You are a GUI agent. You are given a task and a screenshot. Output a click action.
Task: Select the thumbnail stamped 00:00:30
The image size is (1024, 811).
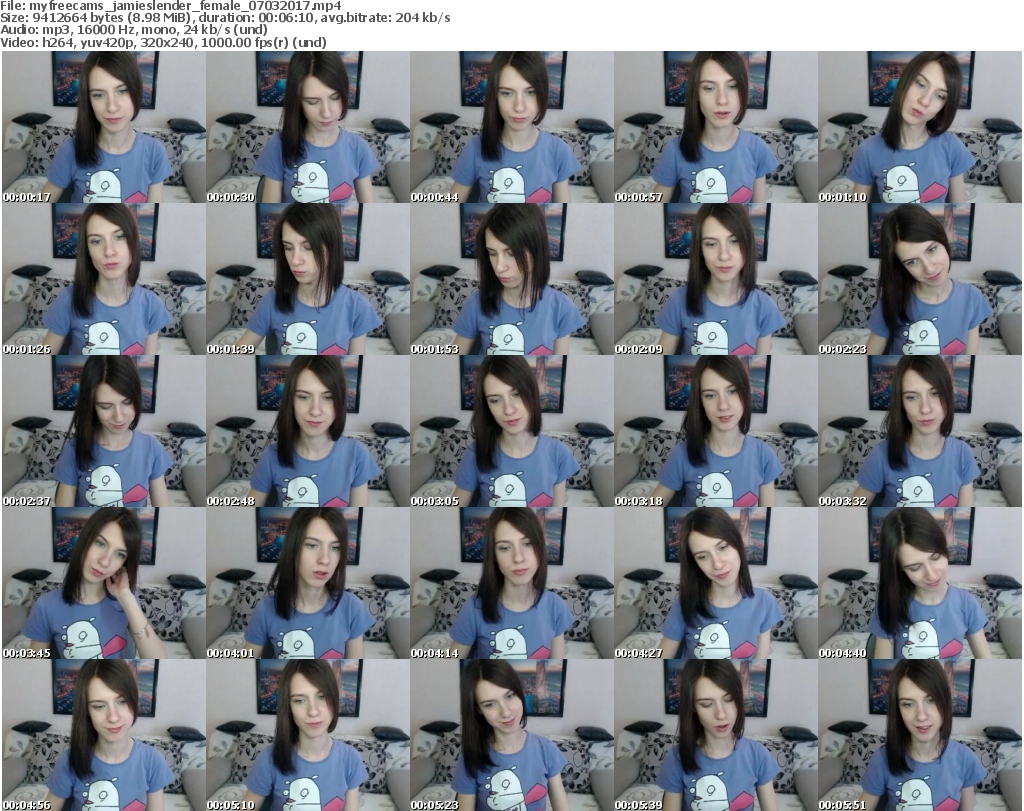[308, 127]
